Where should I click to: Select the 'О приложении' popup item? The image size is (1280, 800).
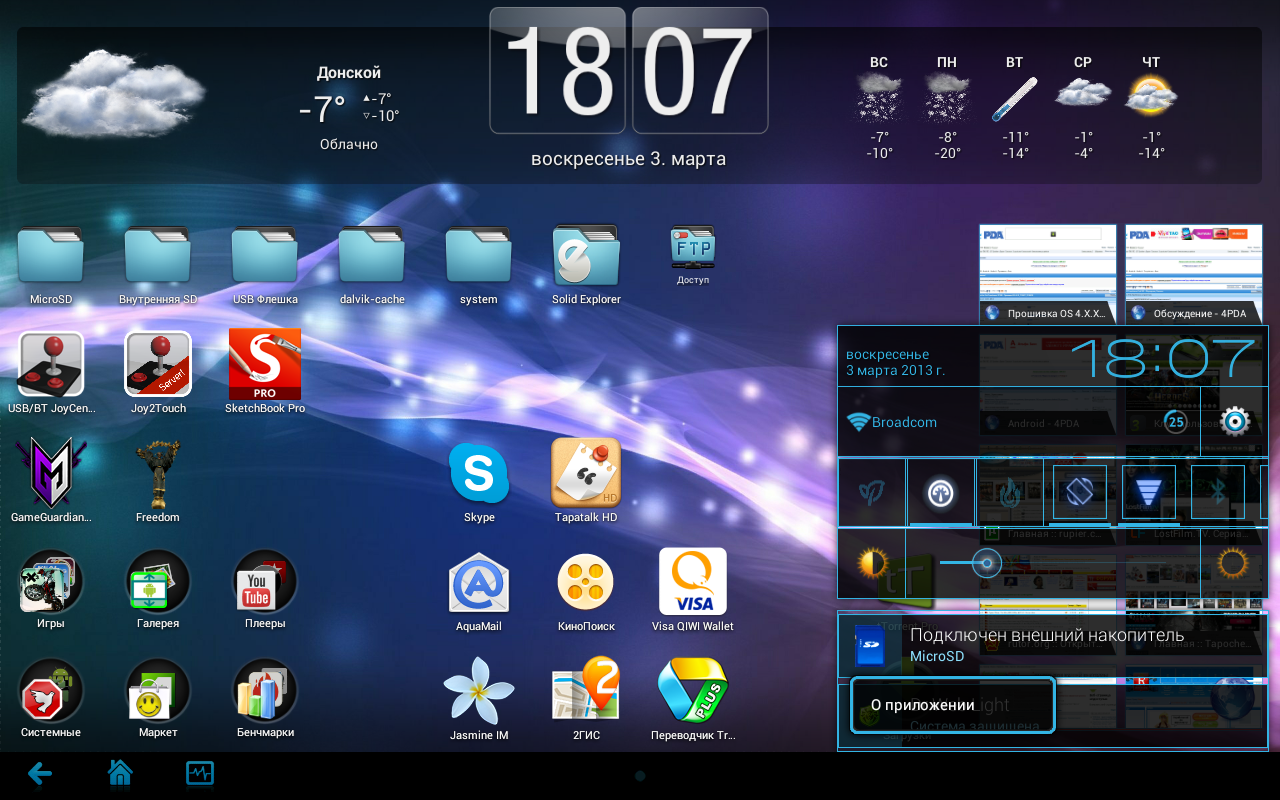(x=952, y=705)
